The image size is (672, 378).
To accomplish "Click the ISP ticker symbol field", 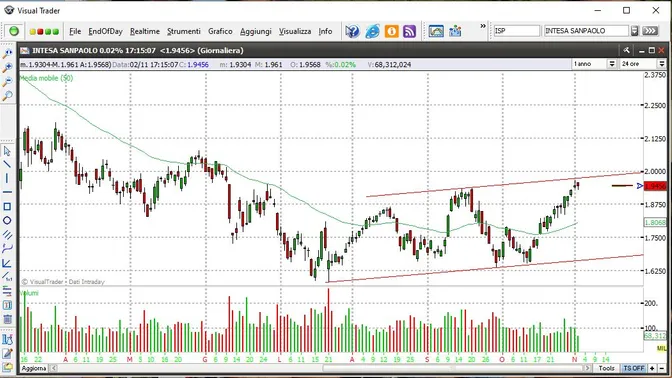I will [x=517, y=31].
